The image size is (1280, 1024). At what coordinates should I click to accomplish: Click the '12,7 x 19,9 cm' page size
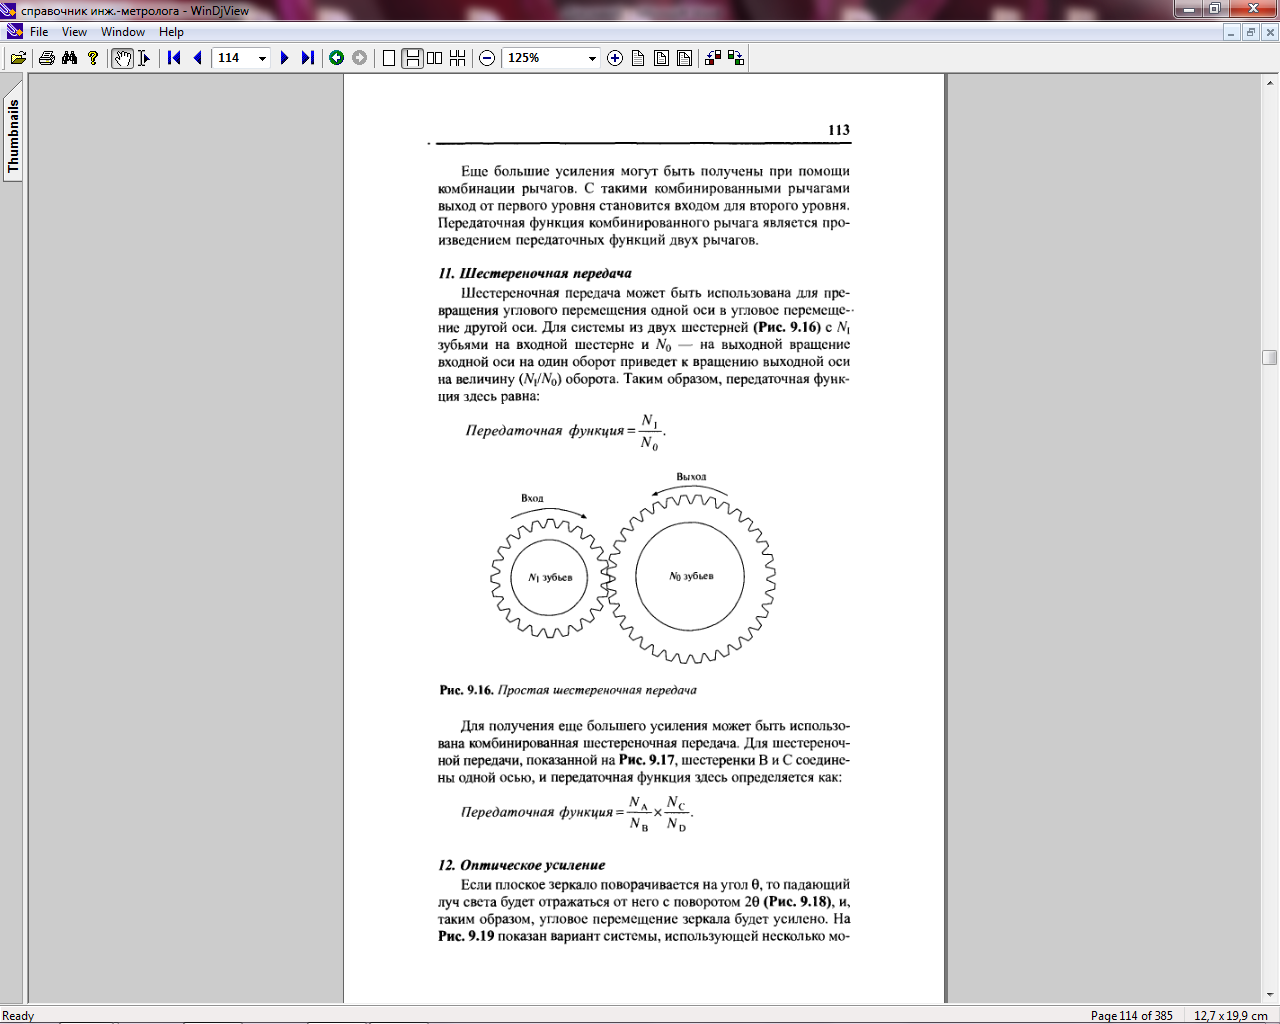[1231, 1015]
